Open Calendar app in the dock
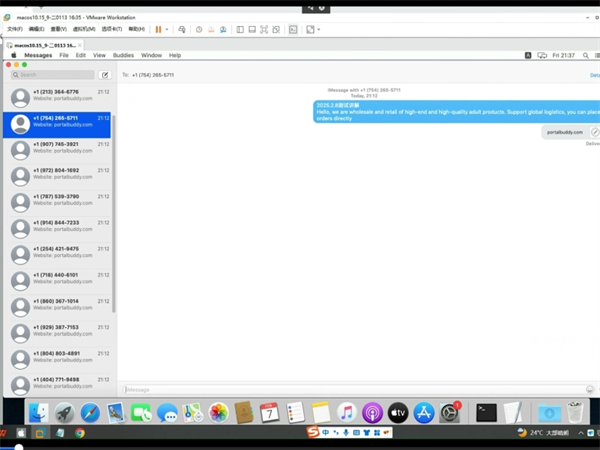 (269, 412)
